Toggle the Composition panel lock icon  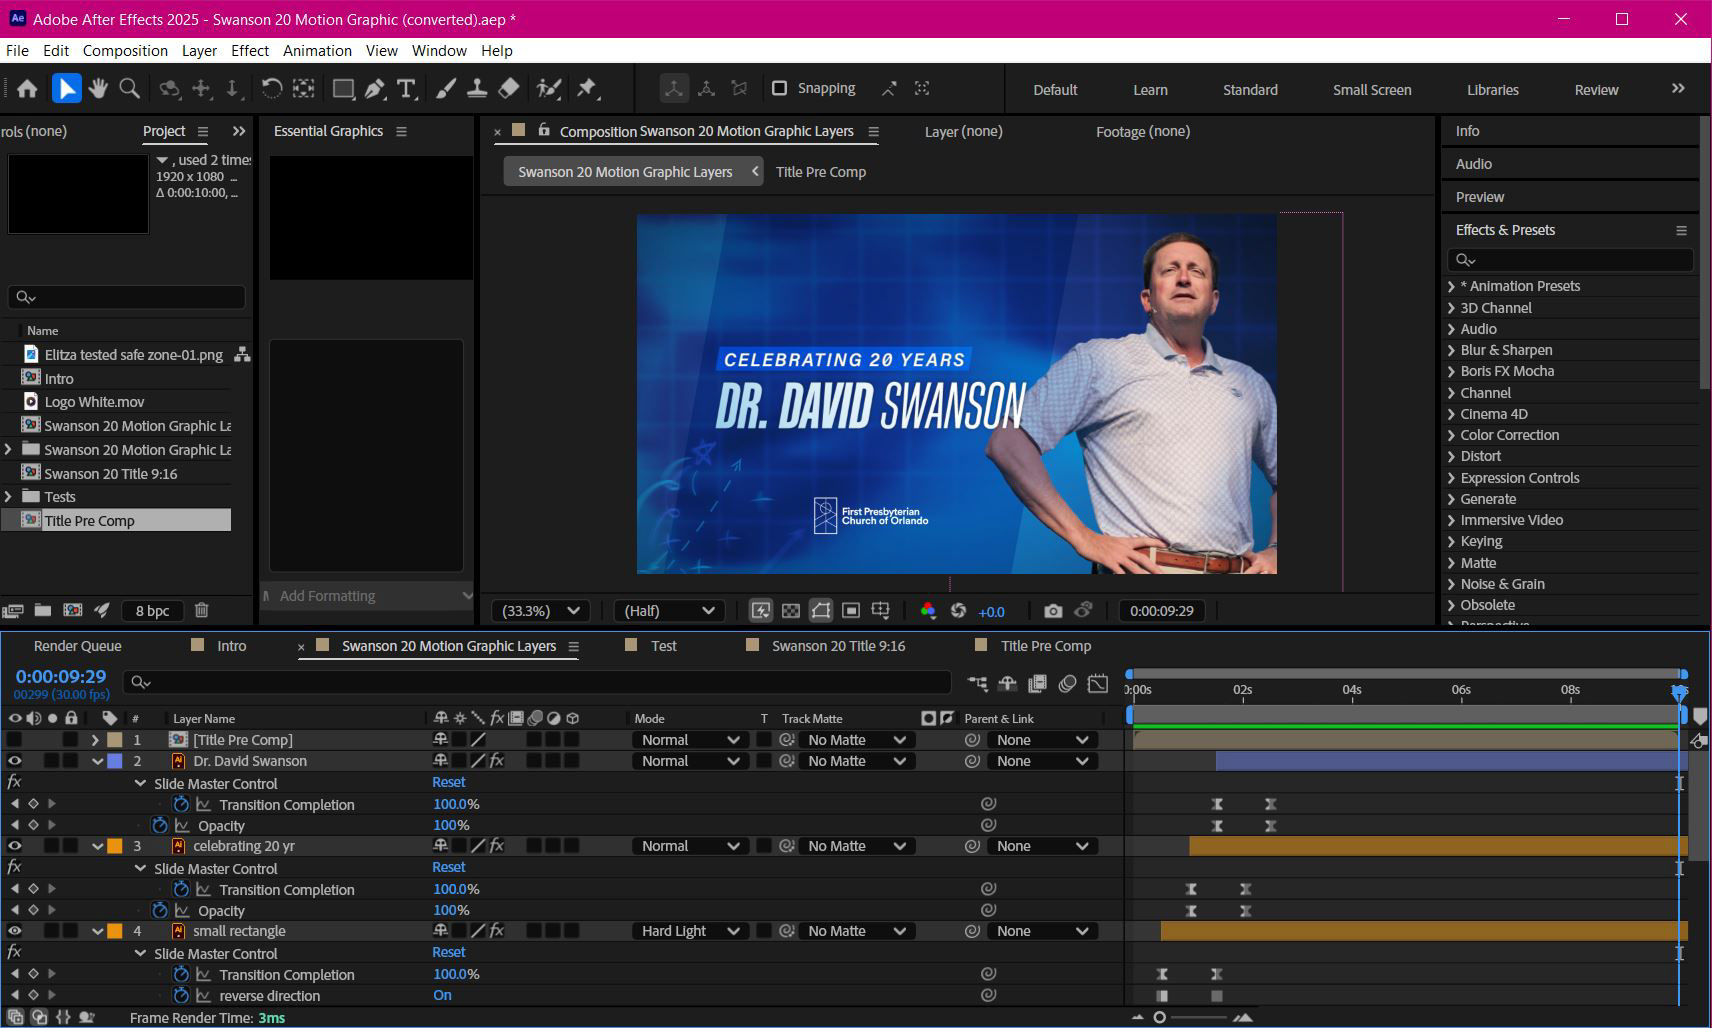coord(544,130)
